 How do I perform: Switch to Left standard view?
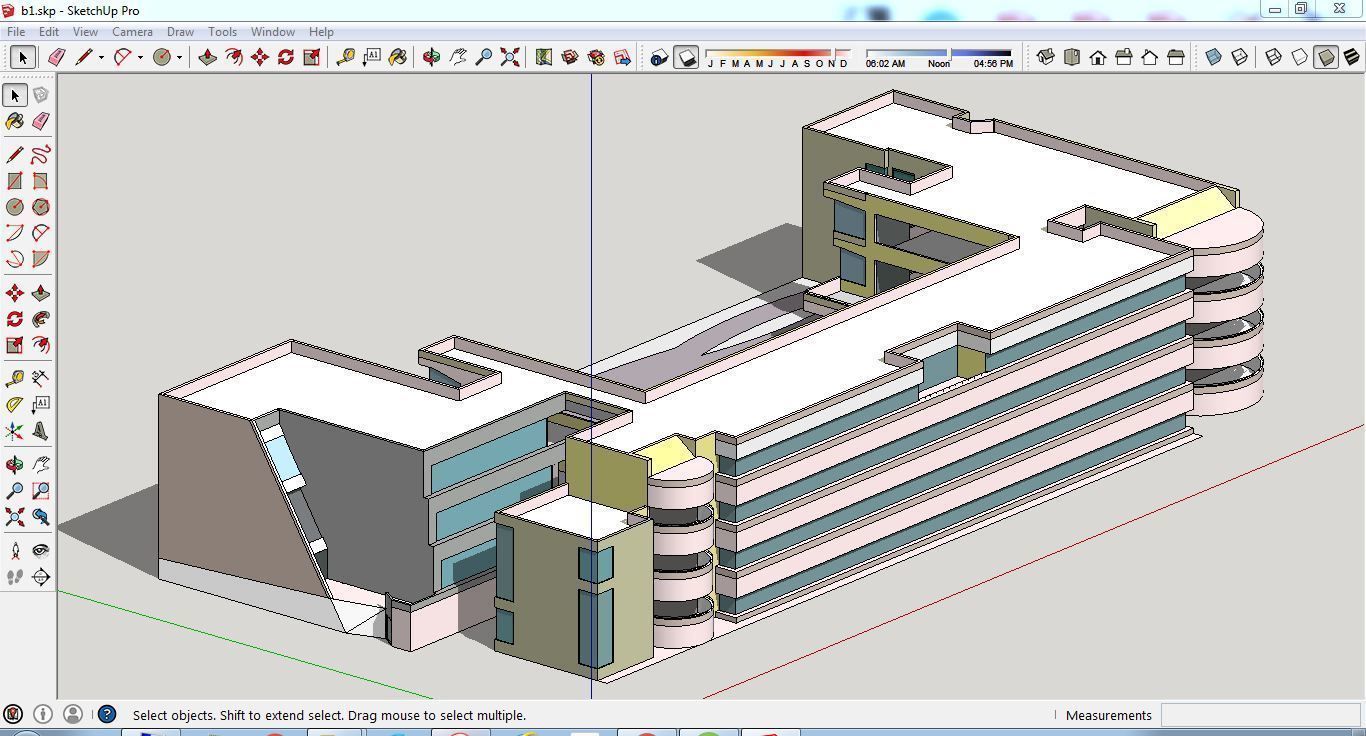click(1176, 57)
